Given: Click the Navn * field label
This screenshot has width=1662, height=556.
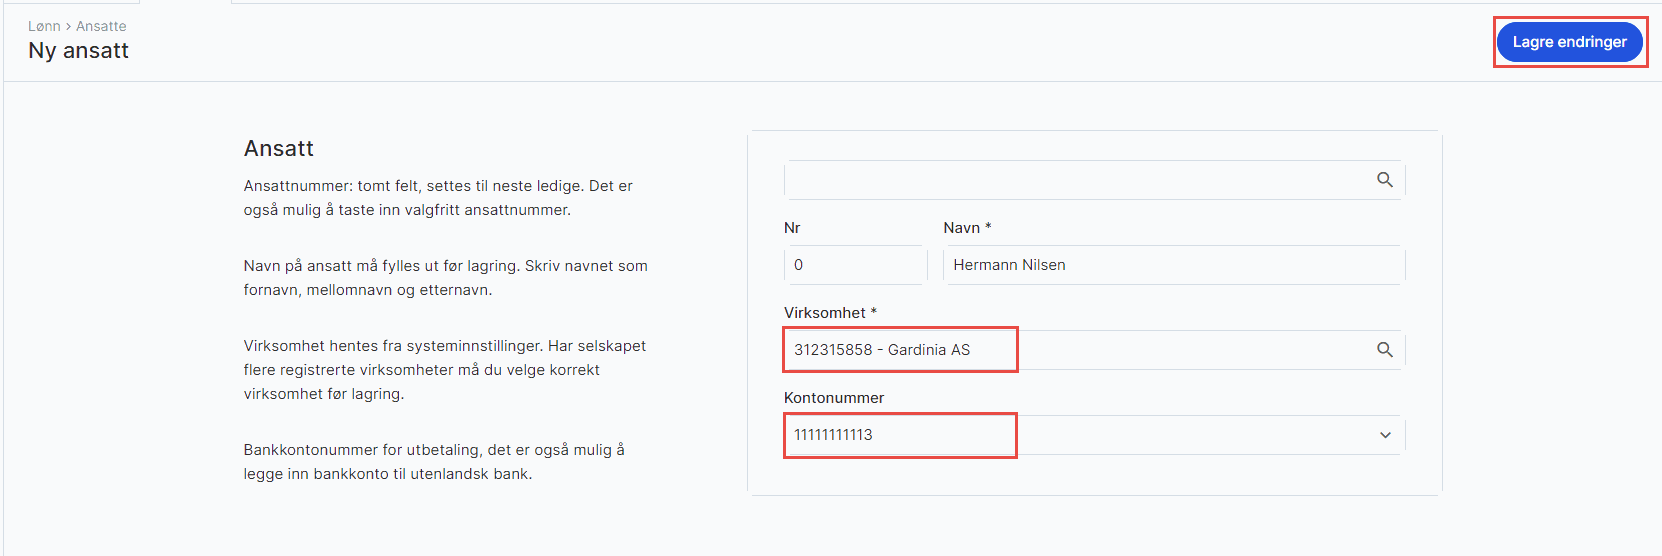Looking at the screenshot, I should (x=967, y=228).
